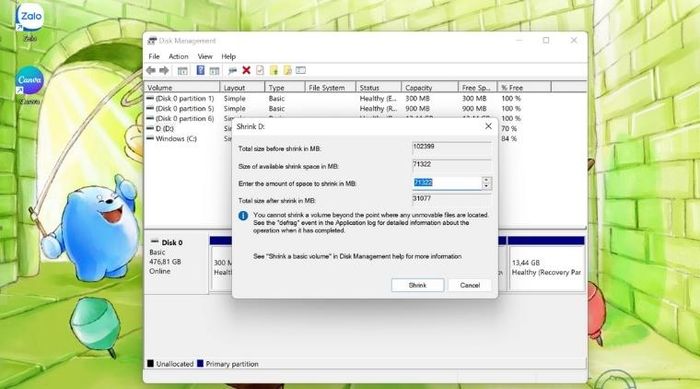Image resolution: width=700 pixels, height=389 pixels.
Task: Click the Disk Management title bar icon
Action: tap(152, 41)
